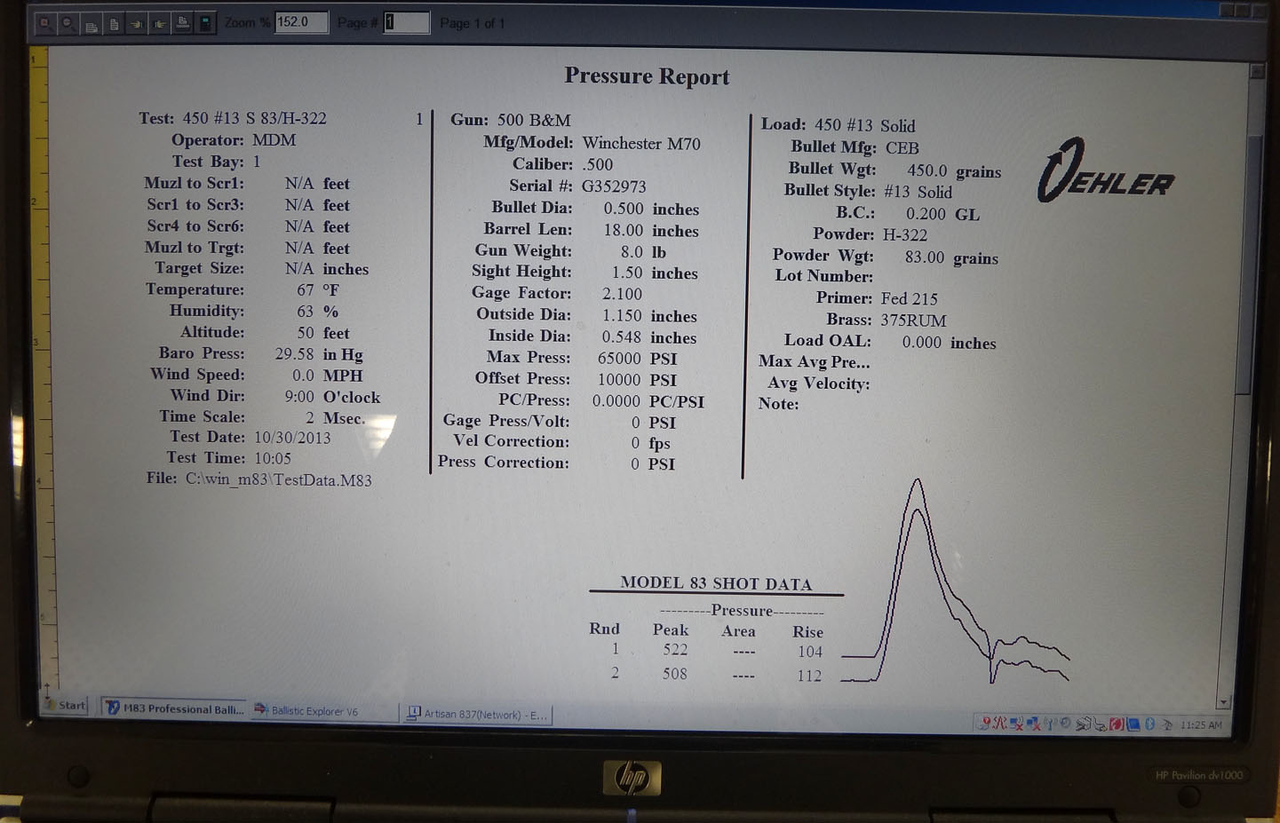
Task: Go to previous page with left-pointing hand icon
Action: pos(136,23)
